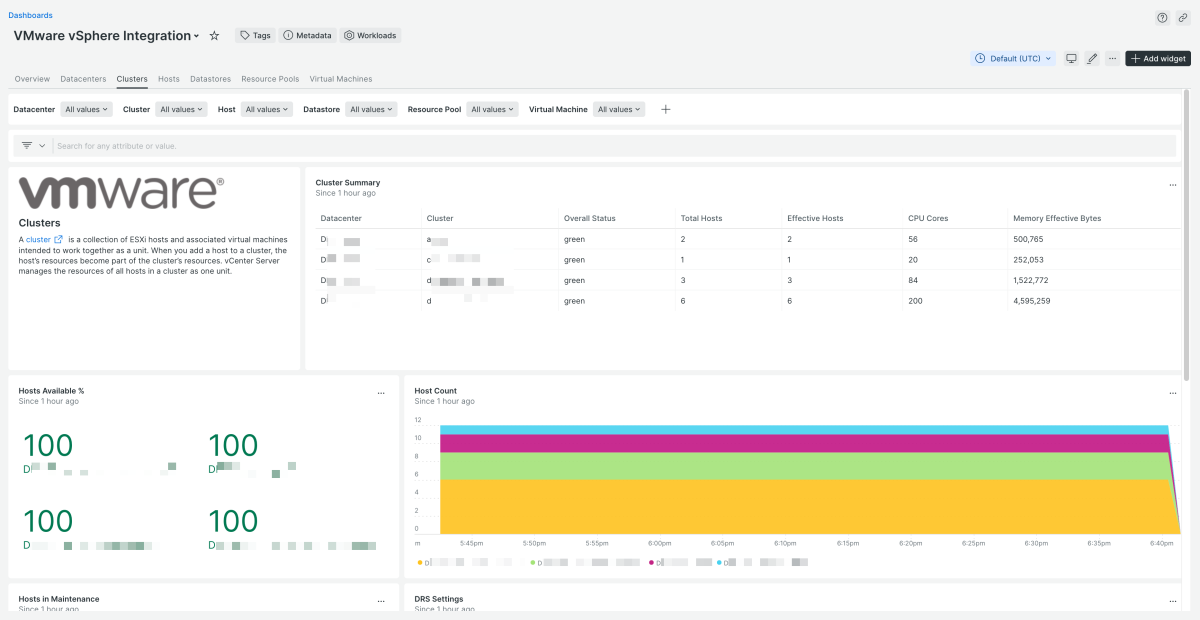Open the Default (UTC) time picker
The image size is (1200, 620).
[x=1013, y=59]
